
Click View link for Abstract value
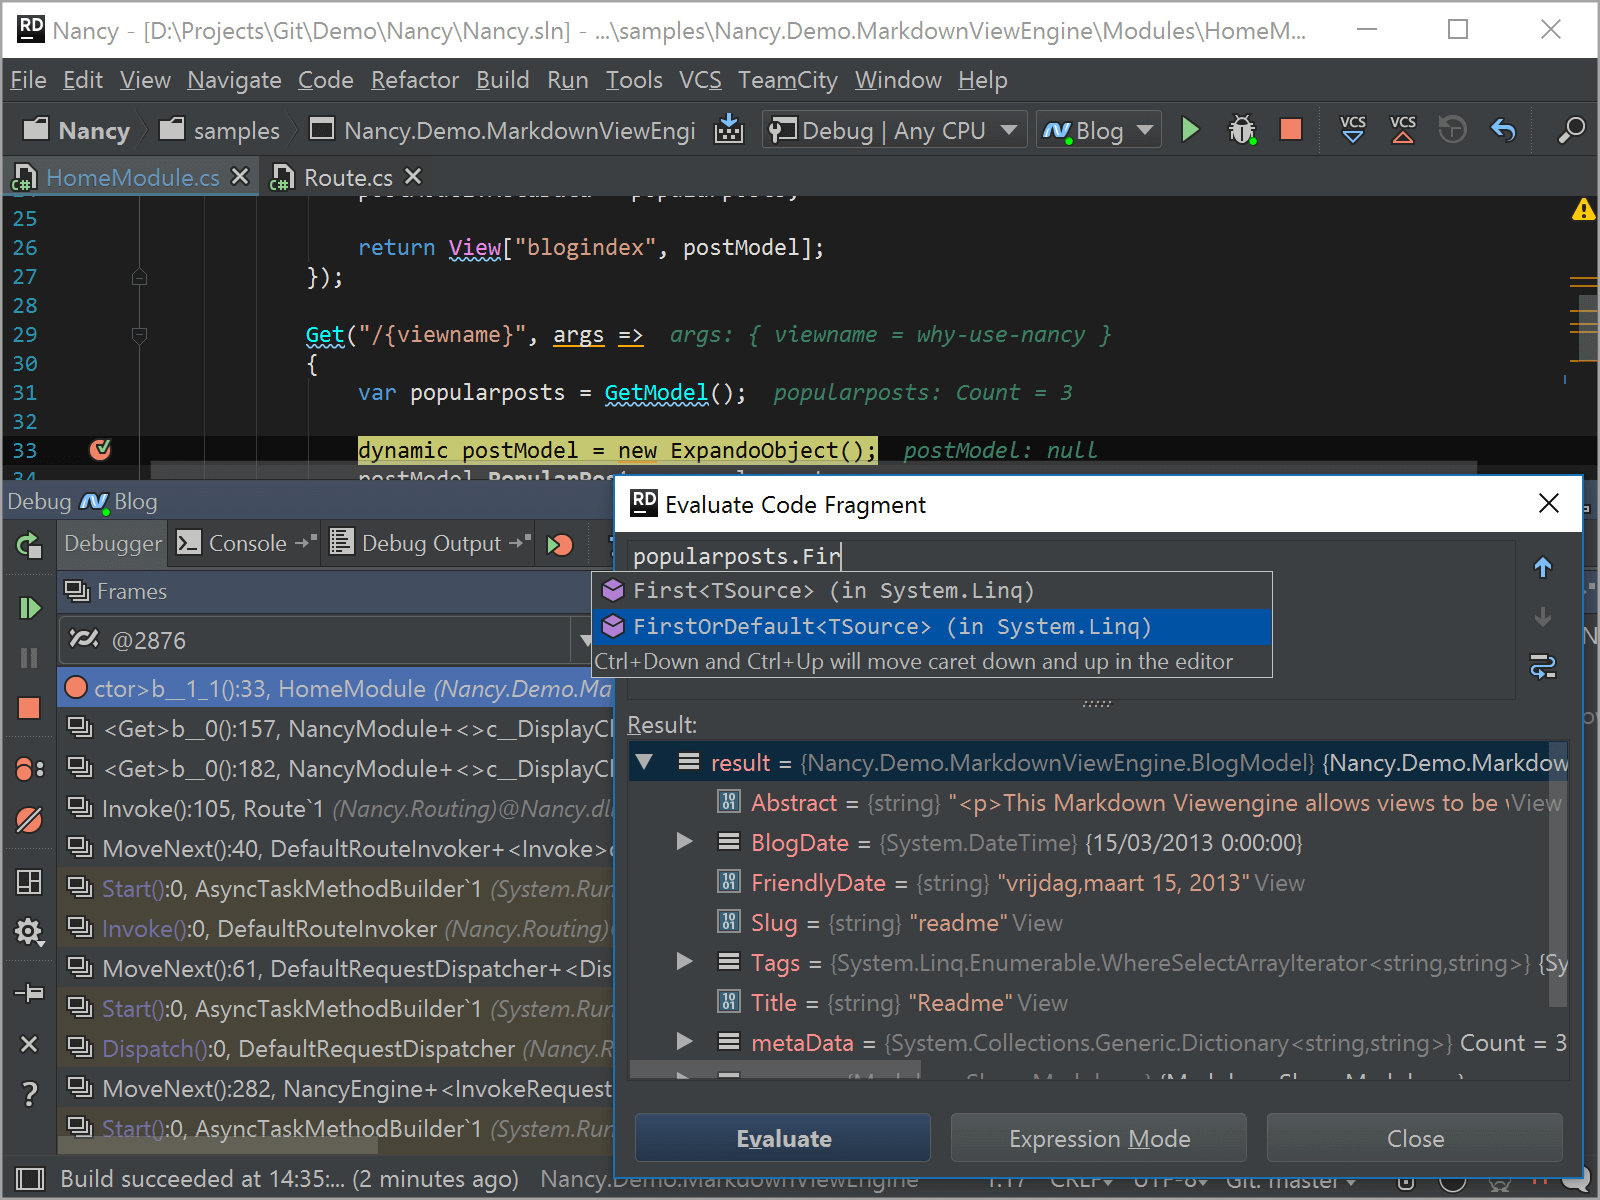[x=1536, y=803]
